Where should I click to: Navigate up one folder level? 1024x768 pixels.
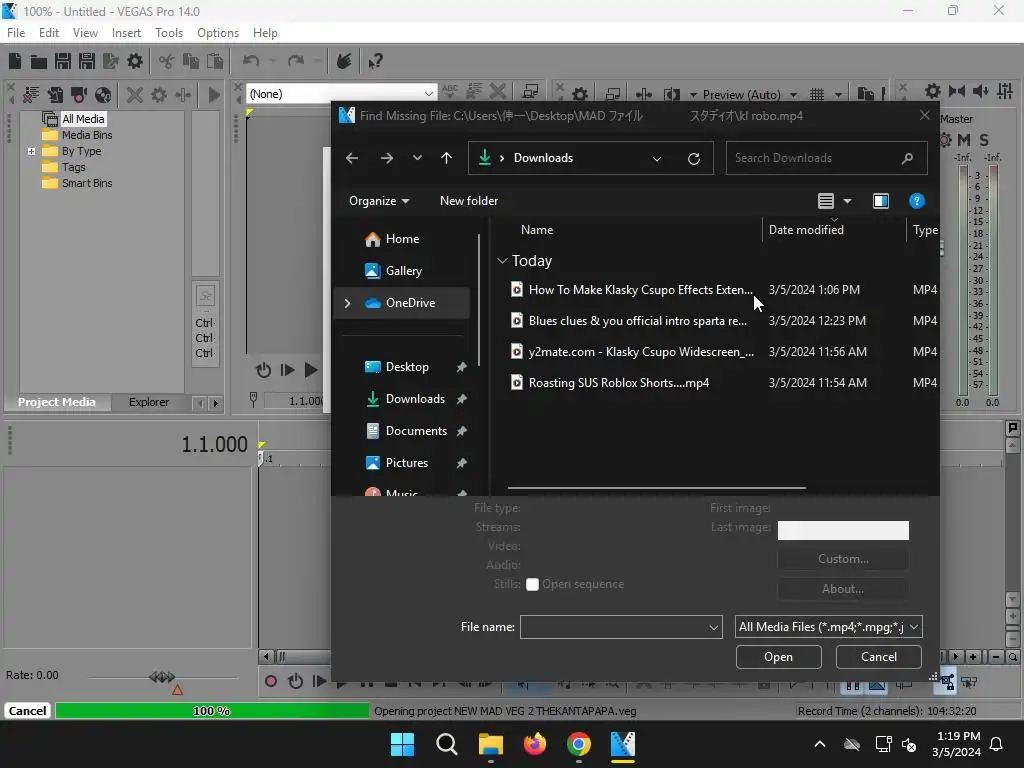pos(446,158)
